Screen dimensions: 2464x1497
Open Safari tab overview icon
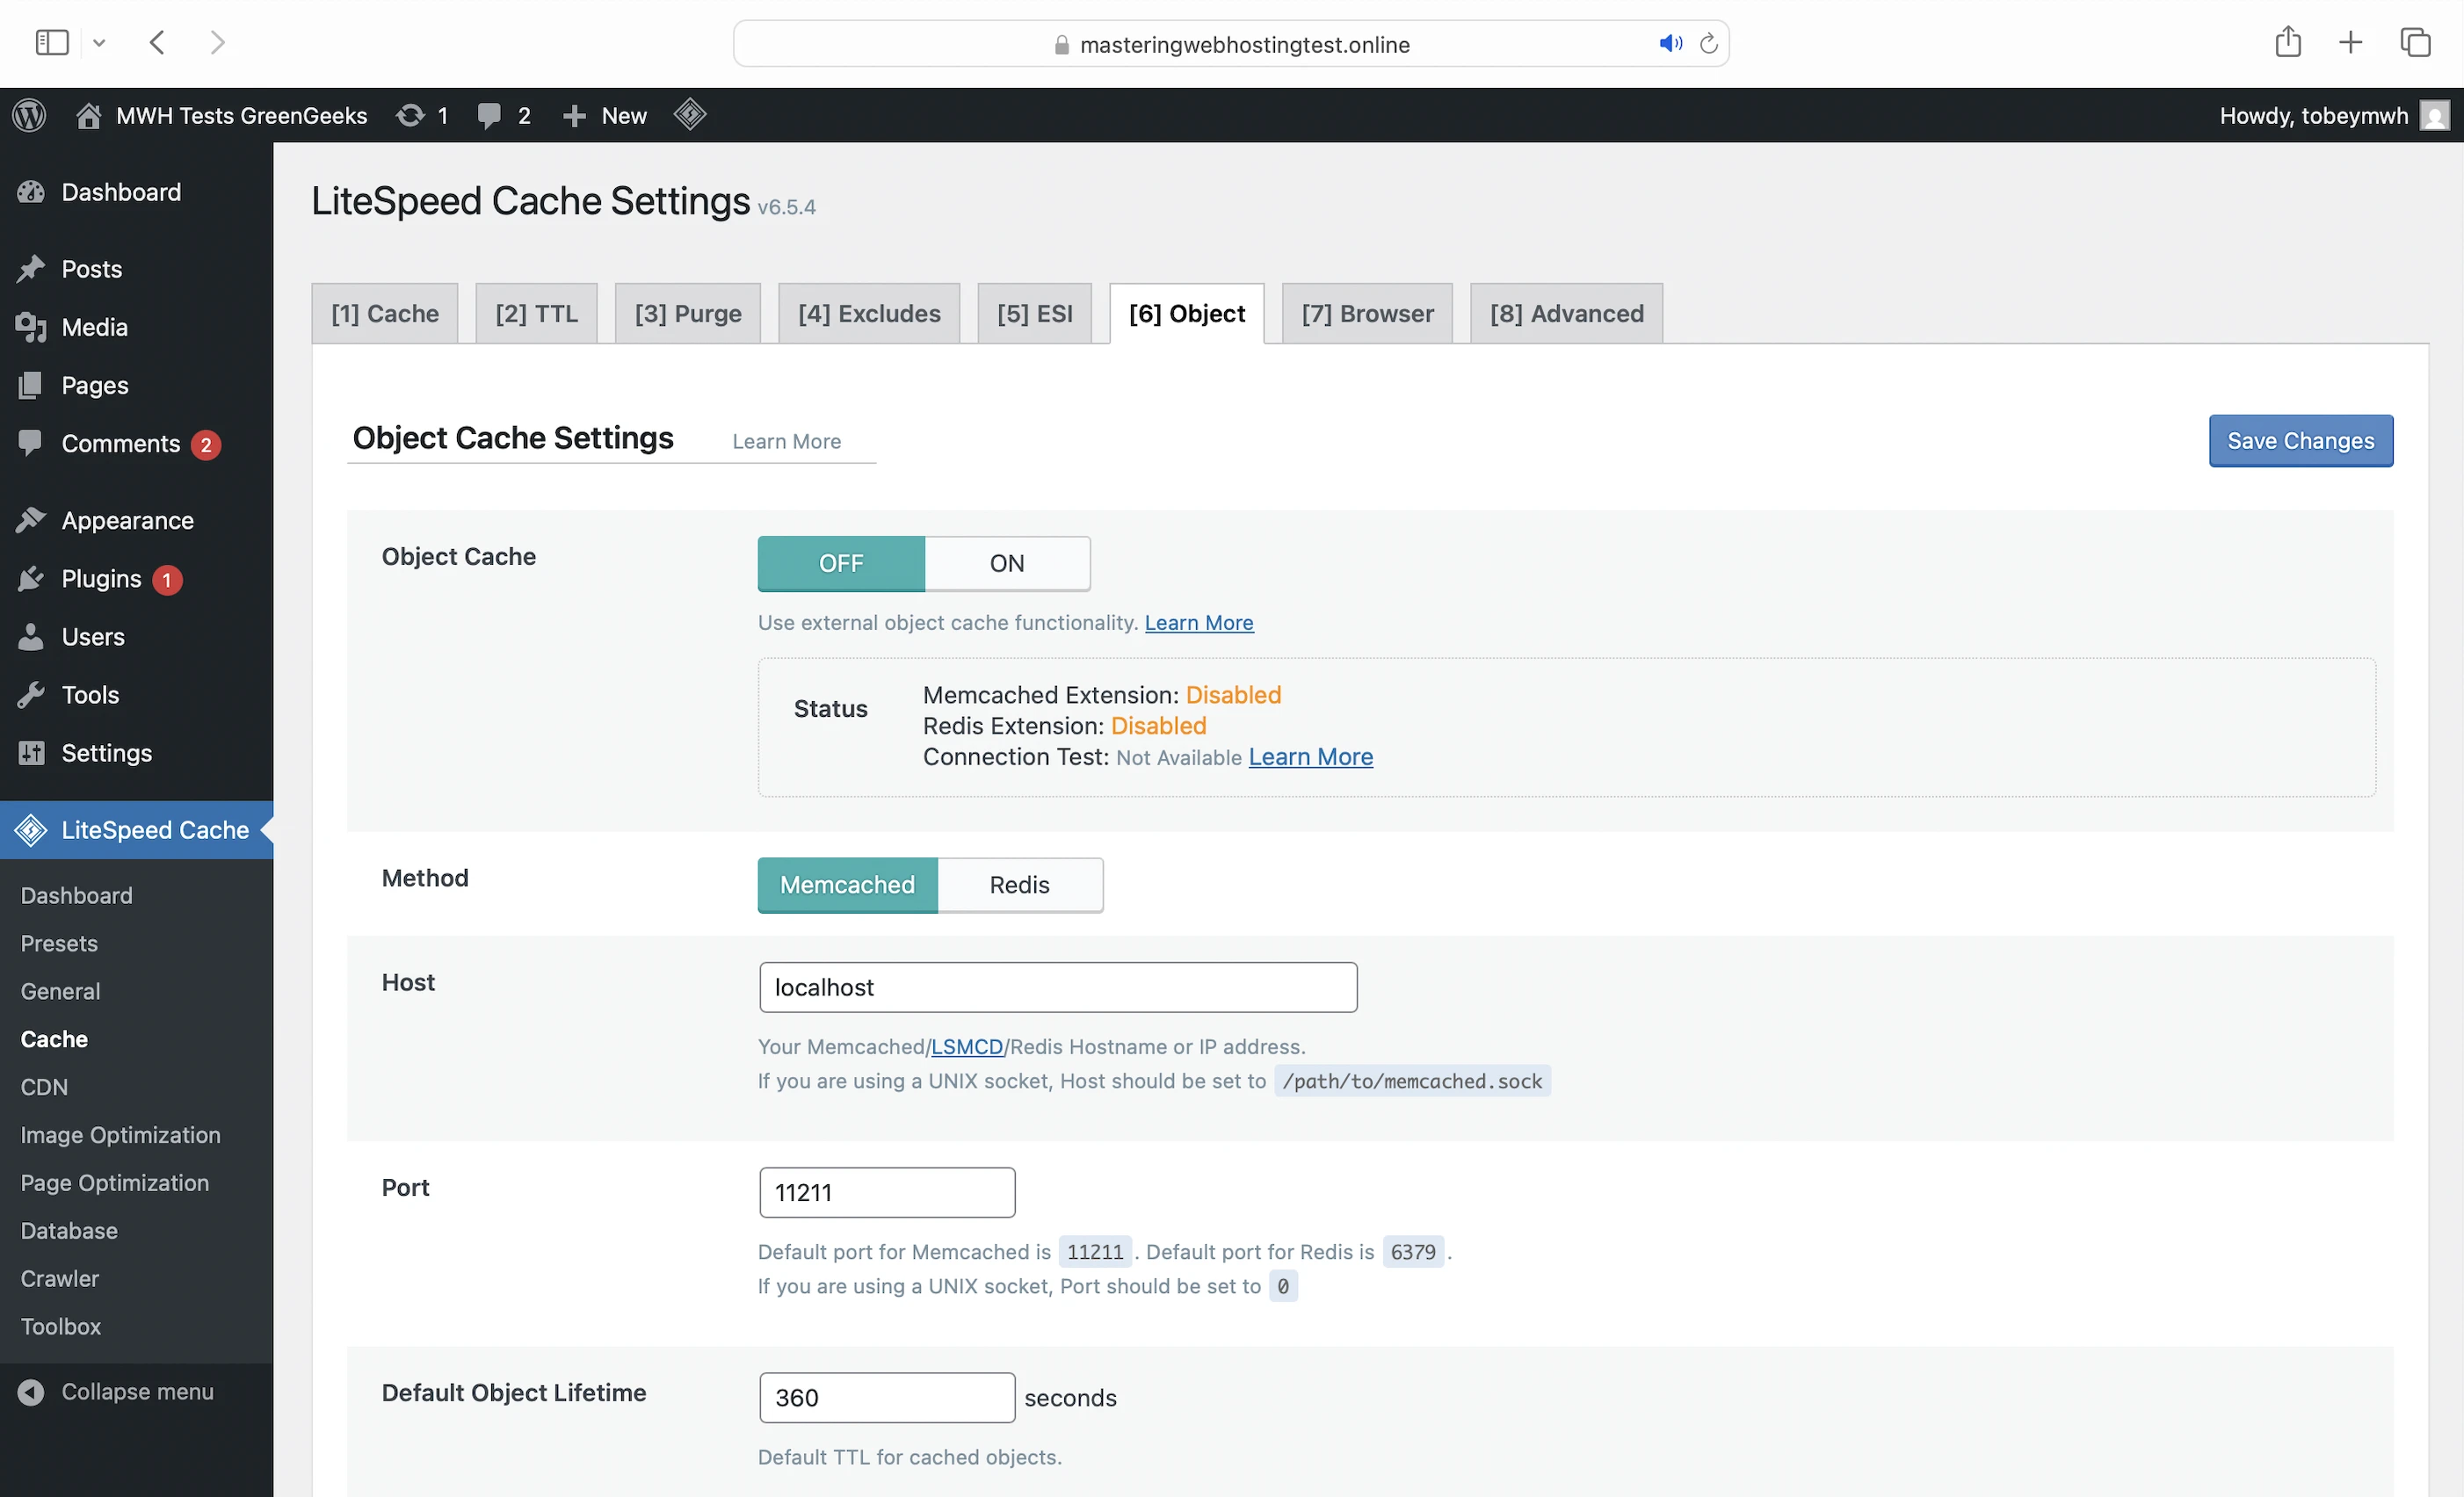point(2415,43)
